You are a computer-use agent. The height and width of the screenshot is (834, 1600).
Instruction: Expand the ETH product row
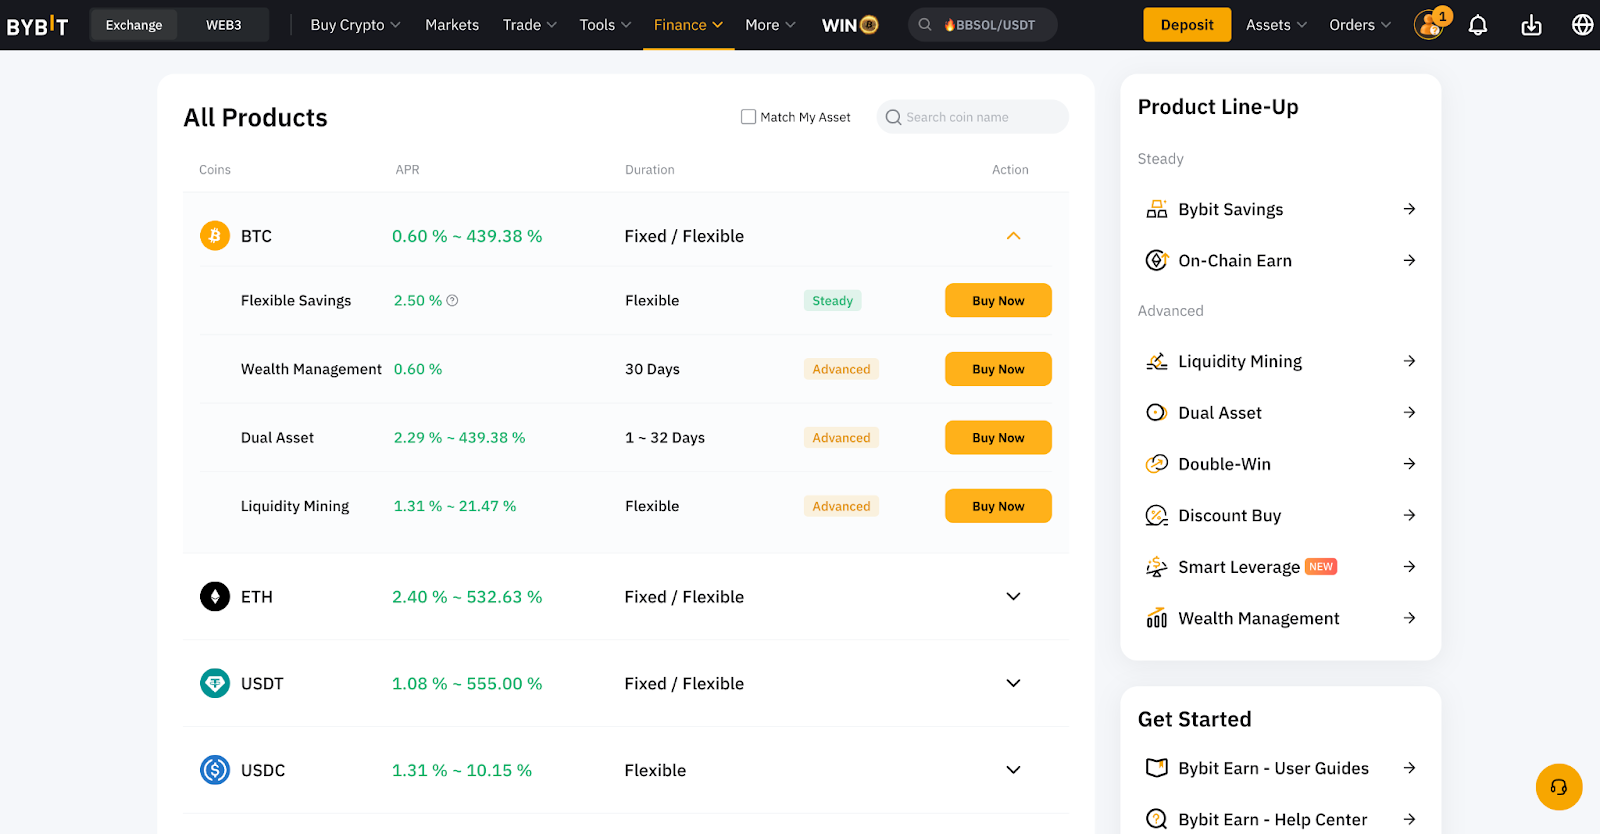(x=1013, y=597)
